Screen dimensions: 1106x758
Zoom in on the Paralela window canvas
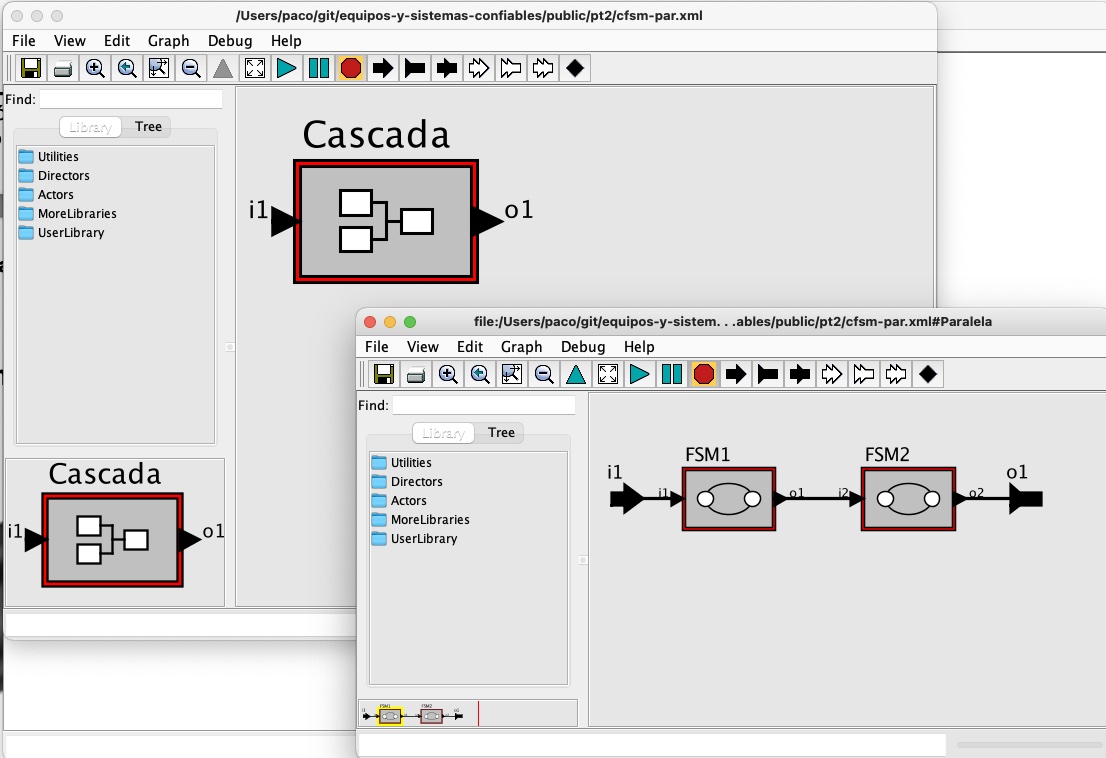tap(448, 374)
